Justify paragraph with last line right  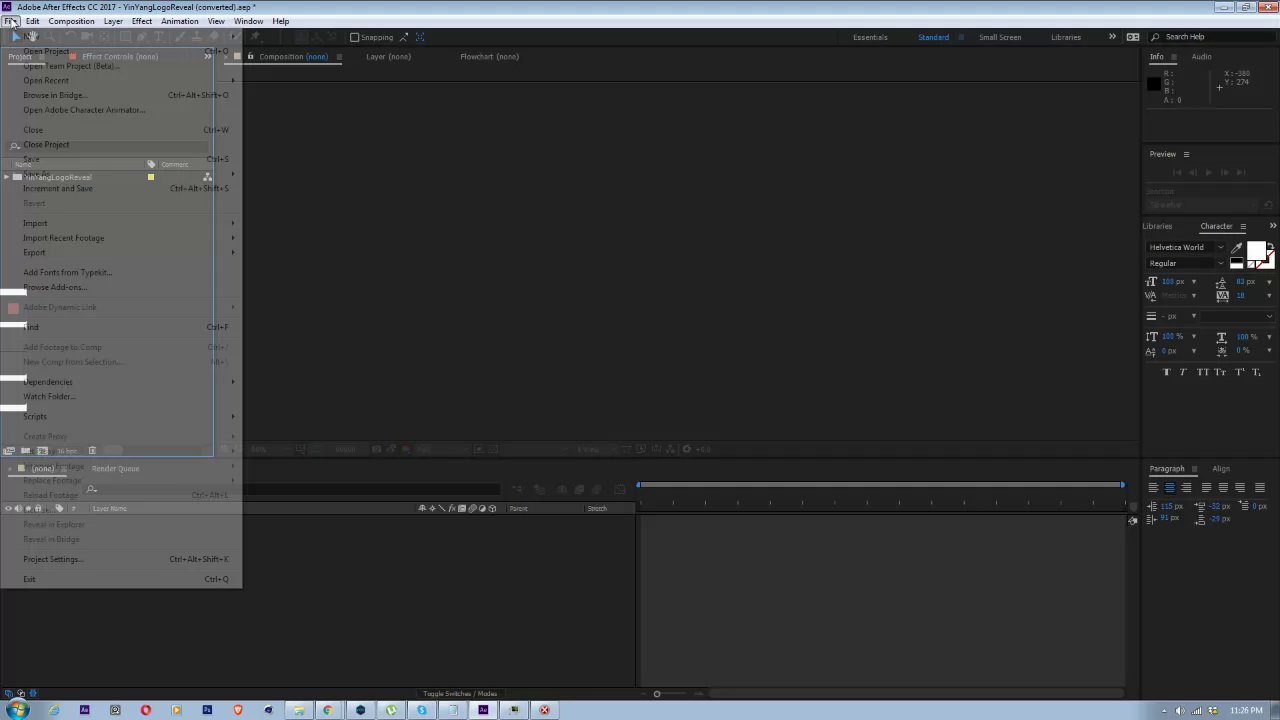coord(1240,488)
